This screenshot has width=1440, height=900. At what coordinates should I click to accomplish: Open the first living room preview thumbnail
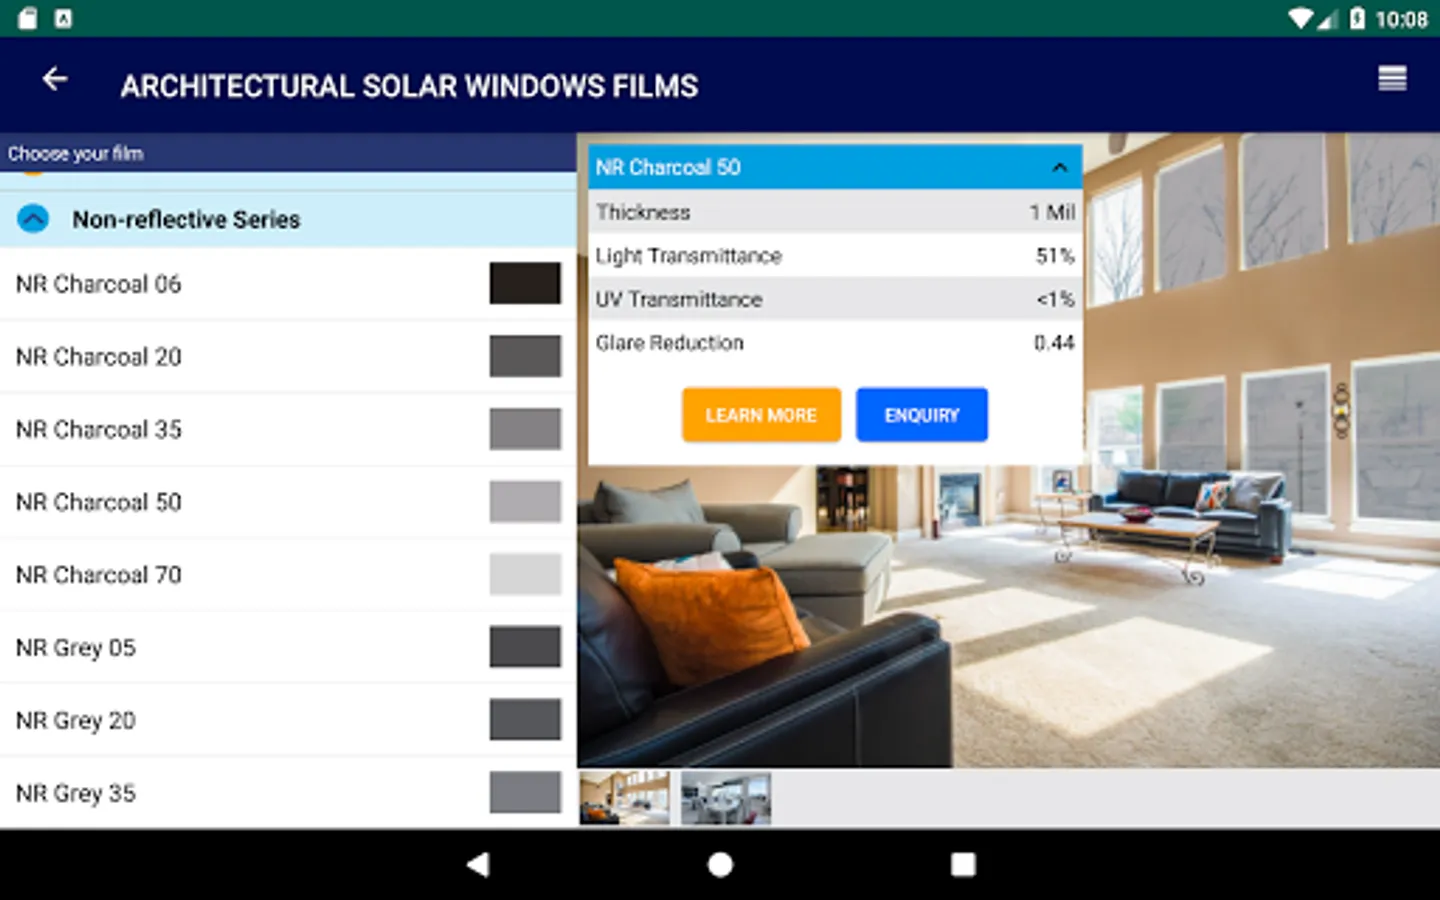tap(624, 798)
